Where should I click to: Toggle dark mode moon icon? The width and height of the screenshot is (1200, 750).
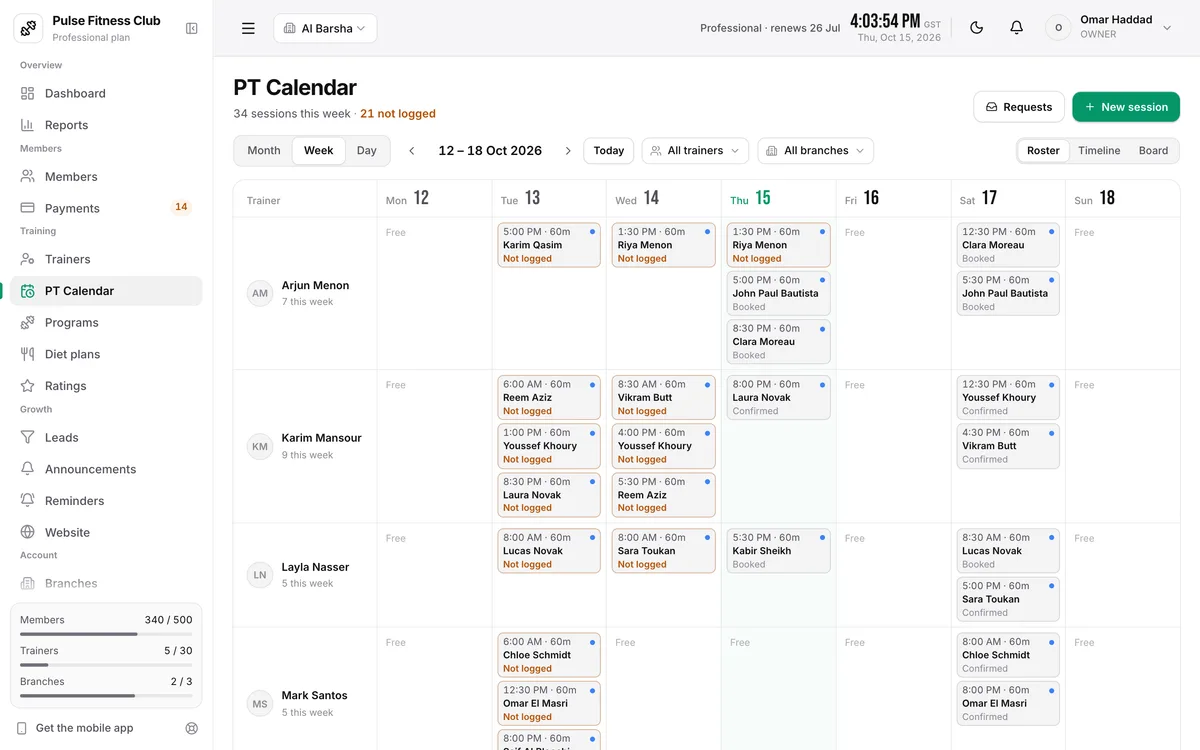(977, 28)
